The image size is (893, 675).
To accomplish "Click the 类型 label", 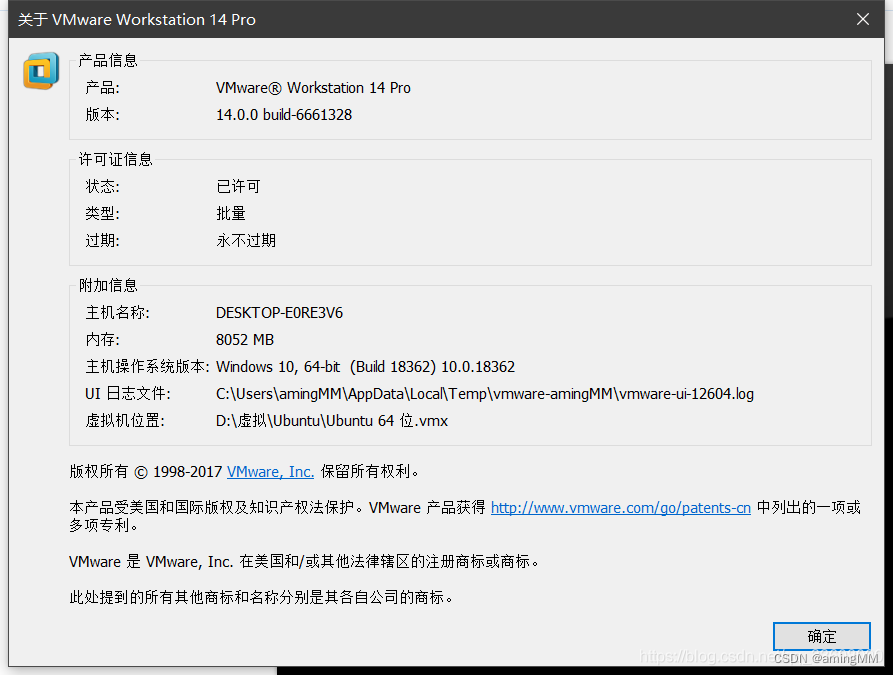I will [103, 214].
